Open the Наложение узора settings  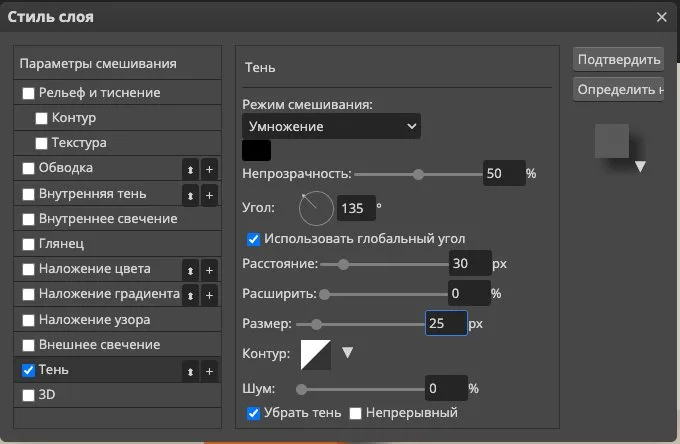(x=118, y=320)
